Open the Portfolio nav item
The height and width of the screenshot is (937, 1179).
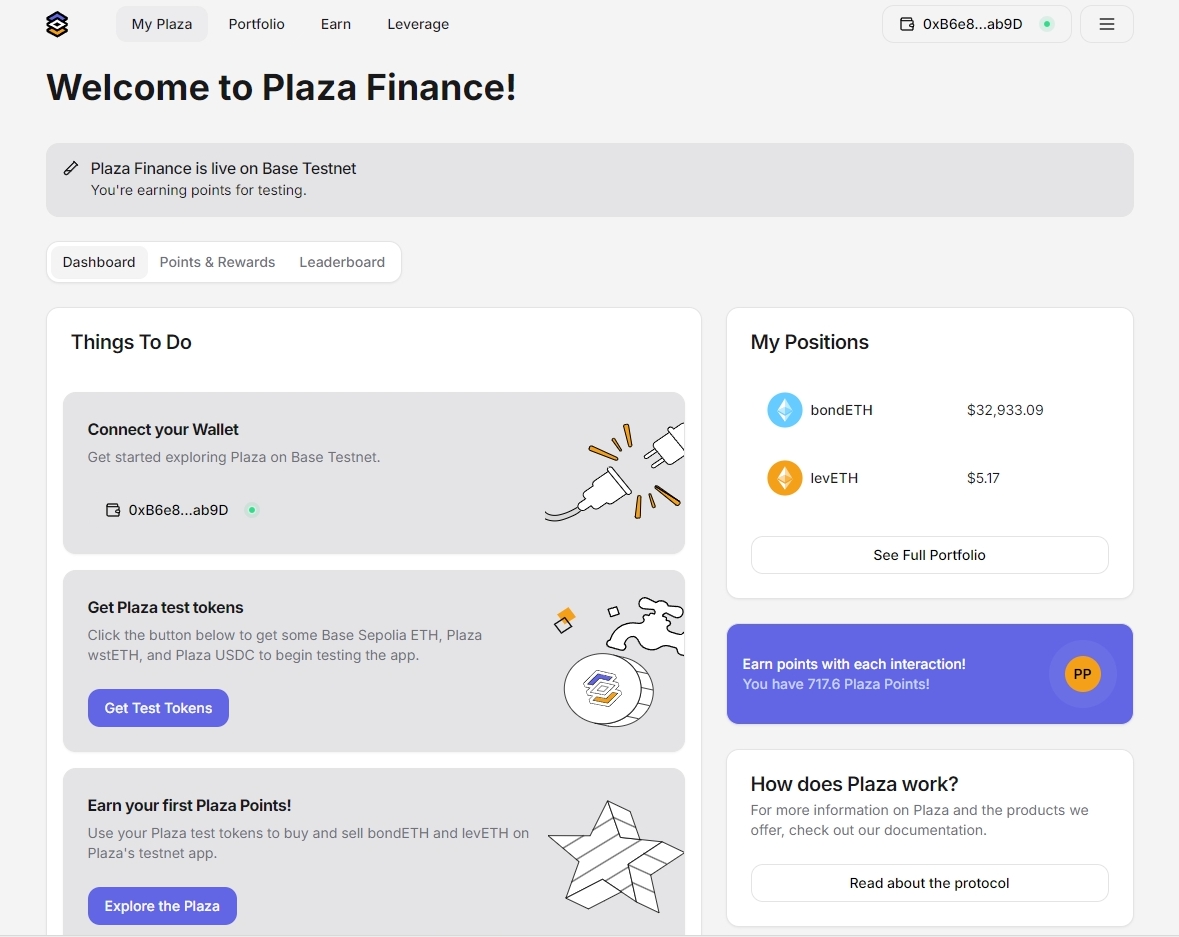[x=256, y=24]
